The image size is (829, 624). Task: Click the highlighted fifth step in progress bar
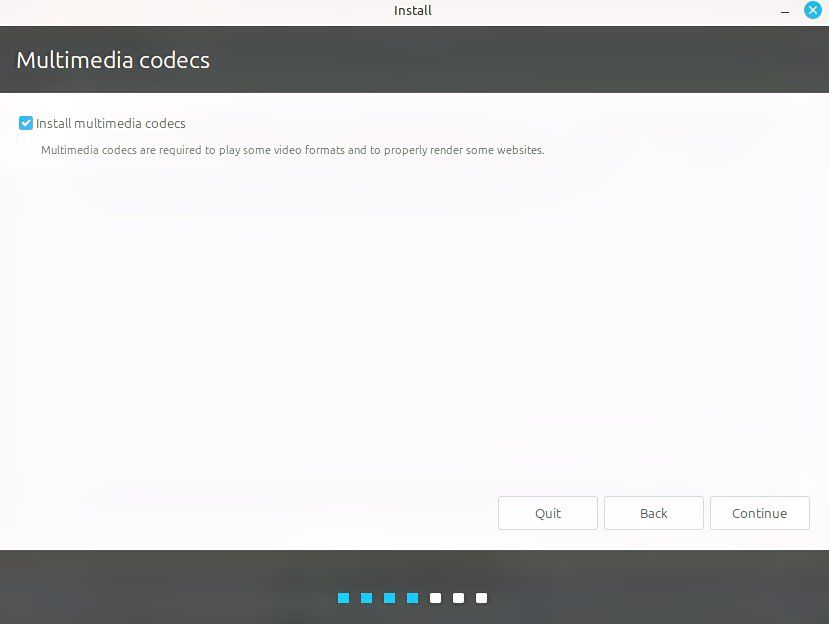pos(436,597)
